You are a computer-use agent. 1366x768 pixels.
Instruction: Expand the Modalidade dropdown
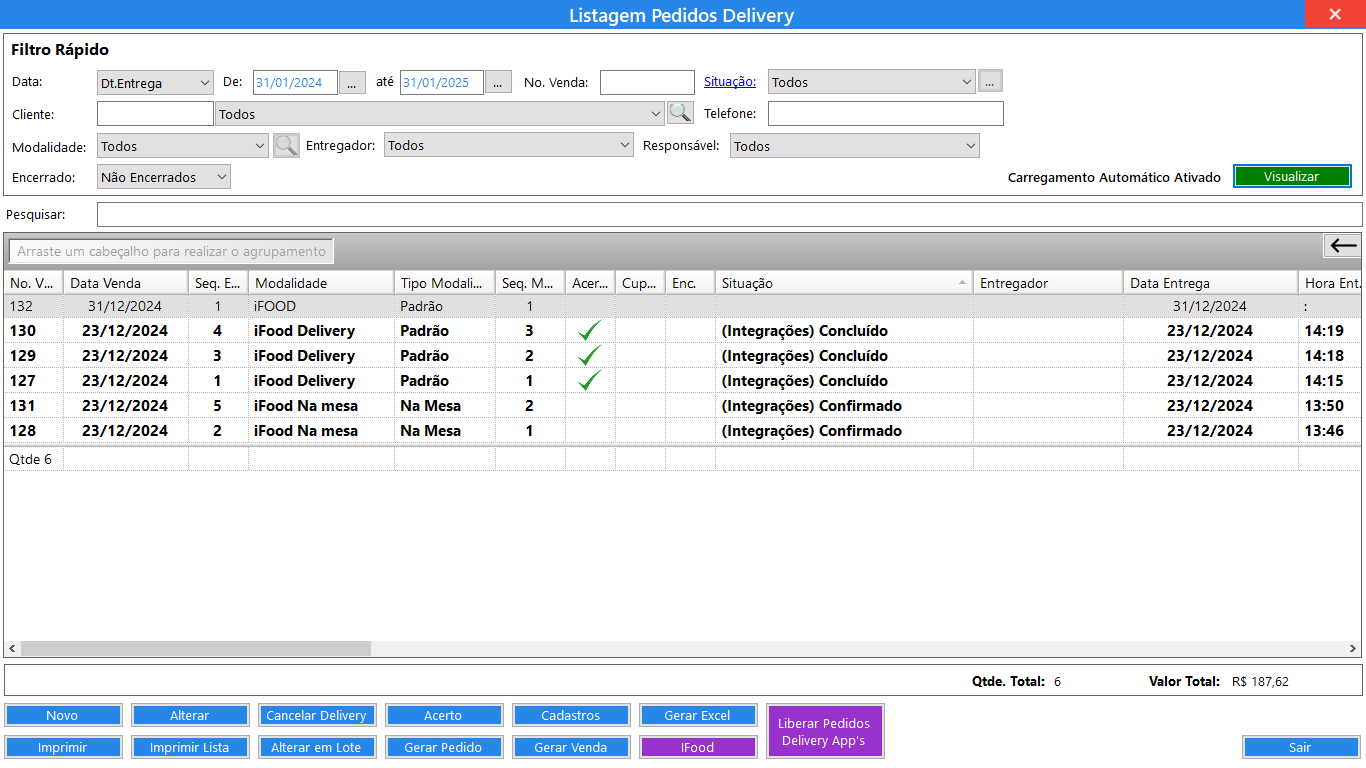point(183,146)
